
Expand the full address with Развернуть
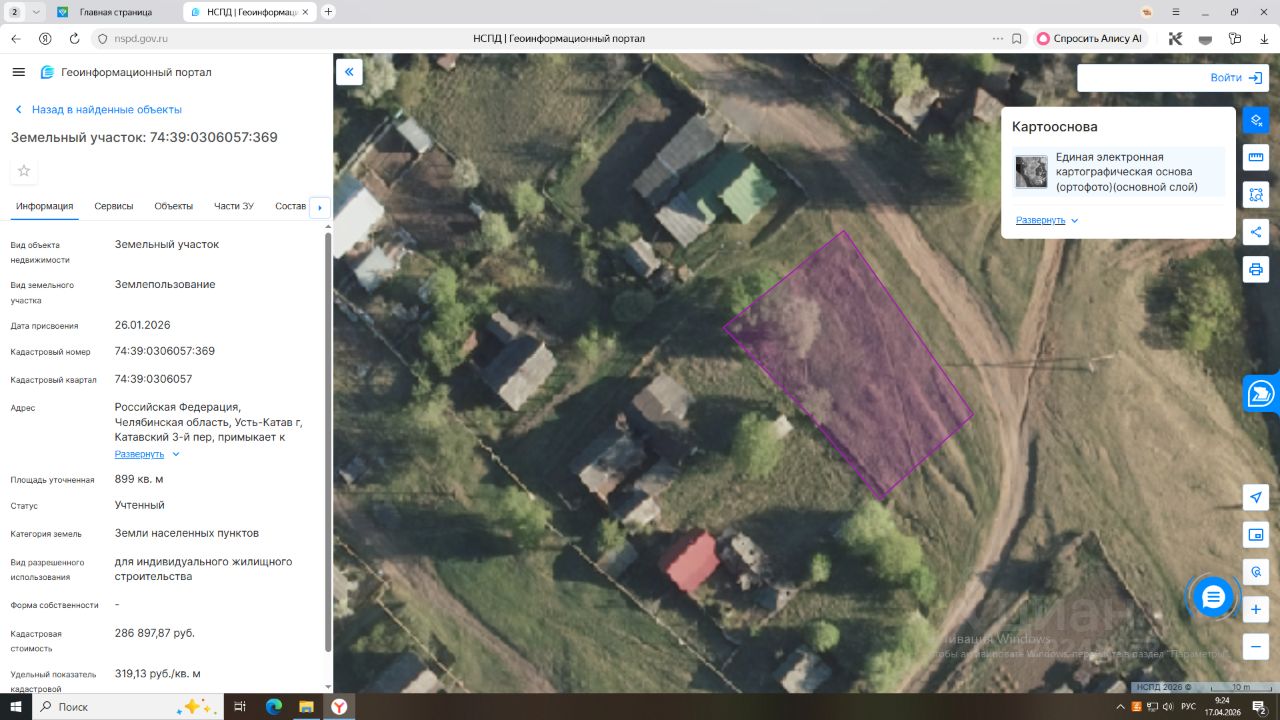click(147, 454)
